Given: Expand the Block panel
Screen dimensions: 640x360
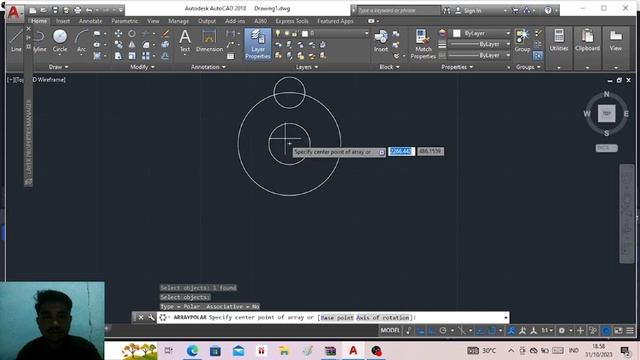Looking at the screenshot, I should coord(389,67).
